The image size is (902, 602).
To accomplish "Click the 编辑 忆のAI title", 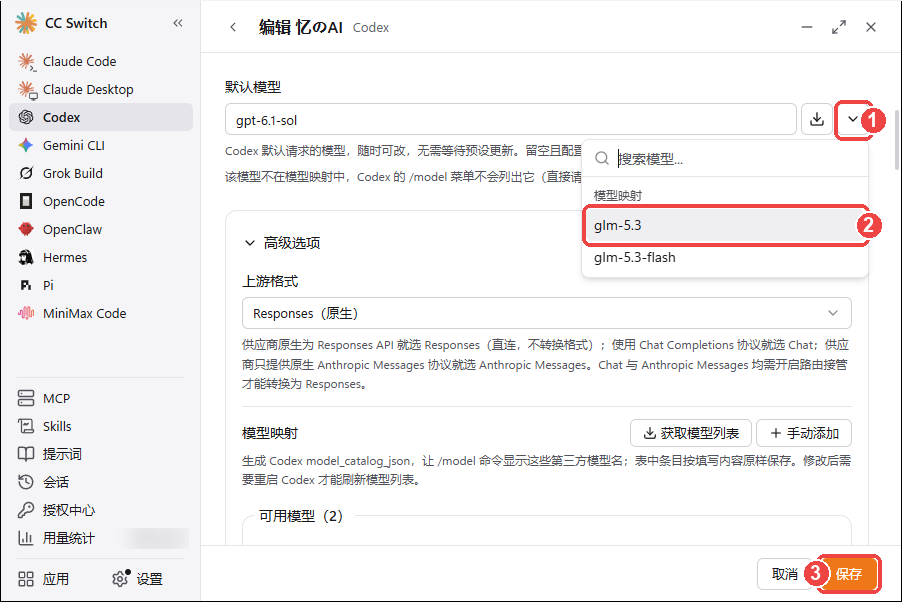I will [x=300, y=27].
